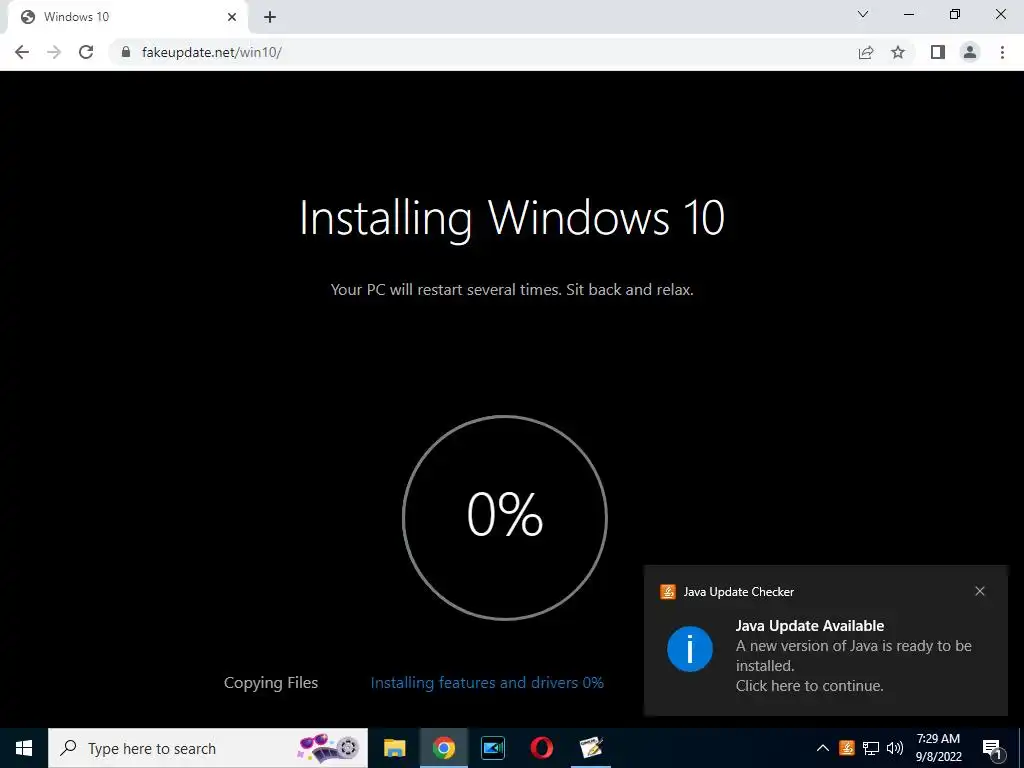Click the address bar showing fakeupdate.net/win10/
The height and width of the screenshot is (768, 1024).
pos(483,52)
